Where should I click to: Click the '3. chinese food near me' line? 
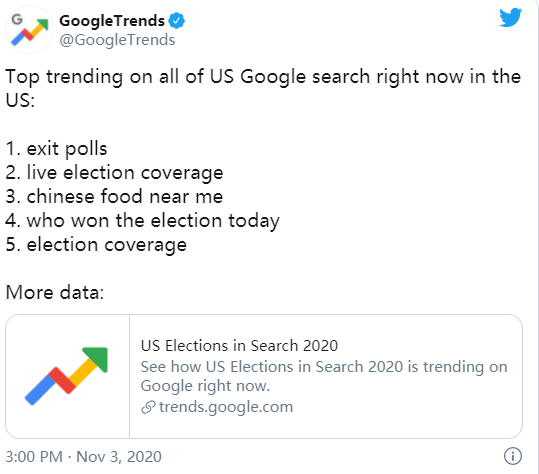[x=114, y=197]
